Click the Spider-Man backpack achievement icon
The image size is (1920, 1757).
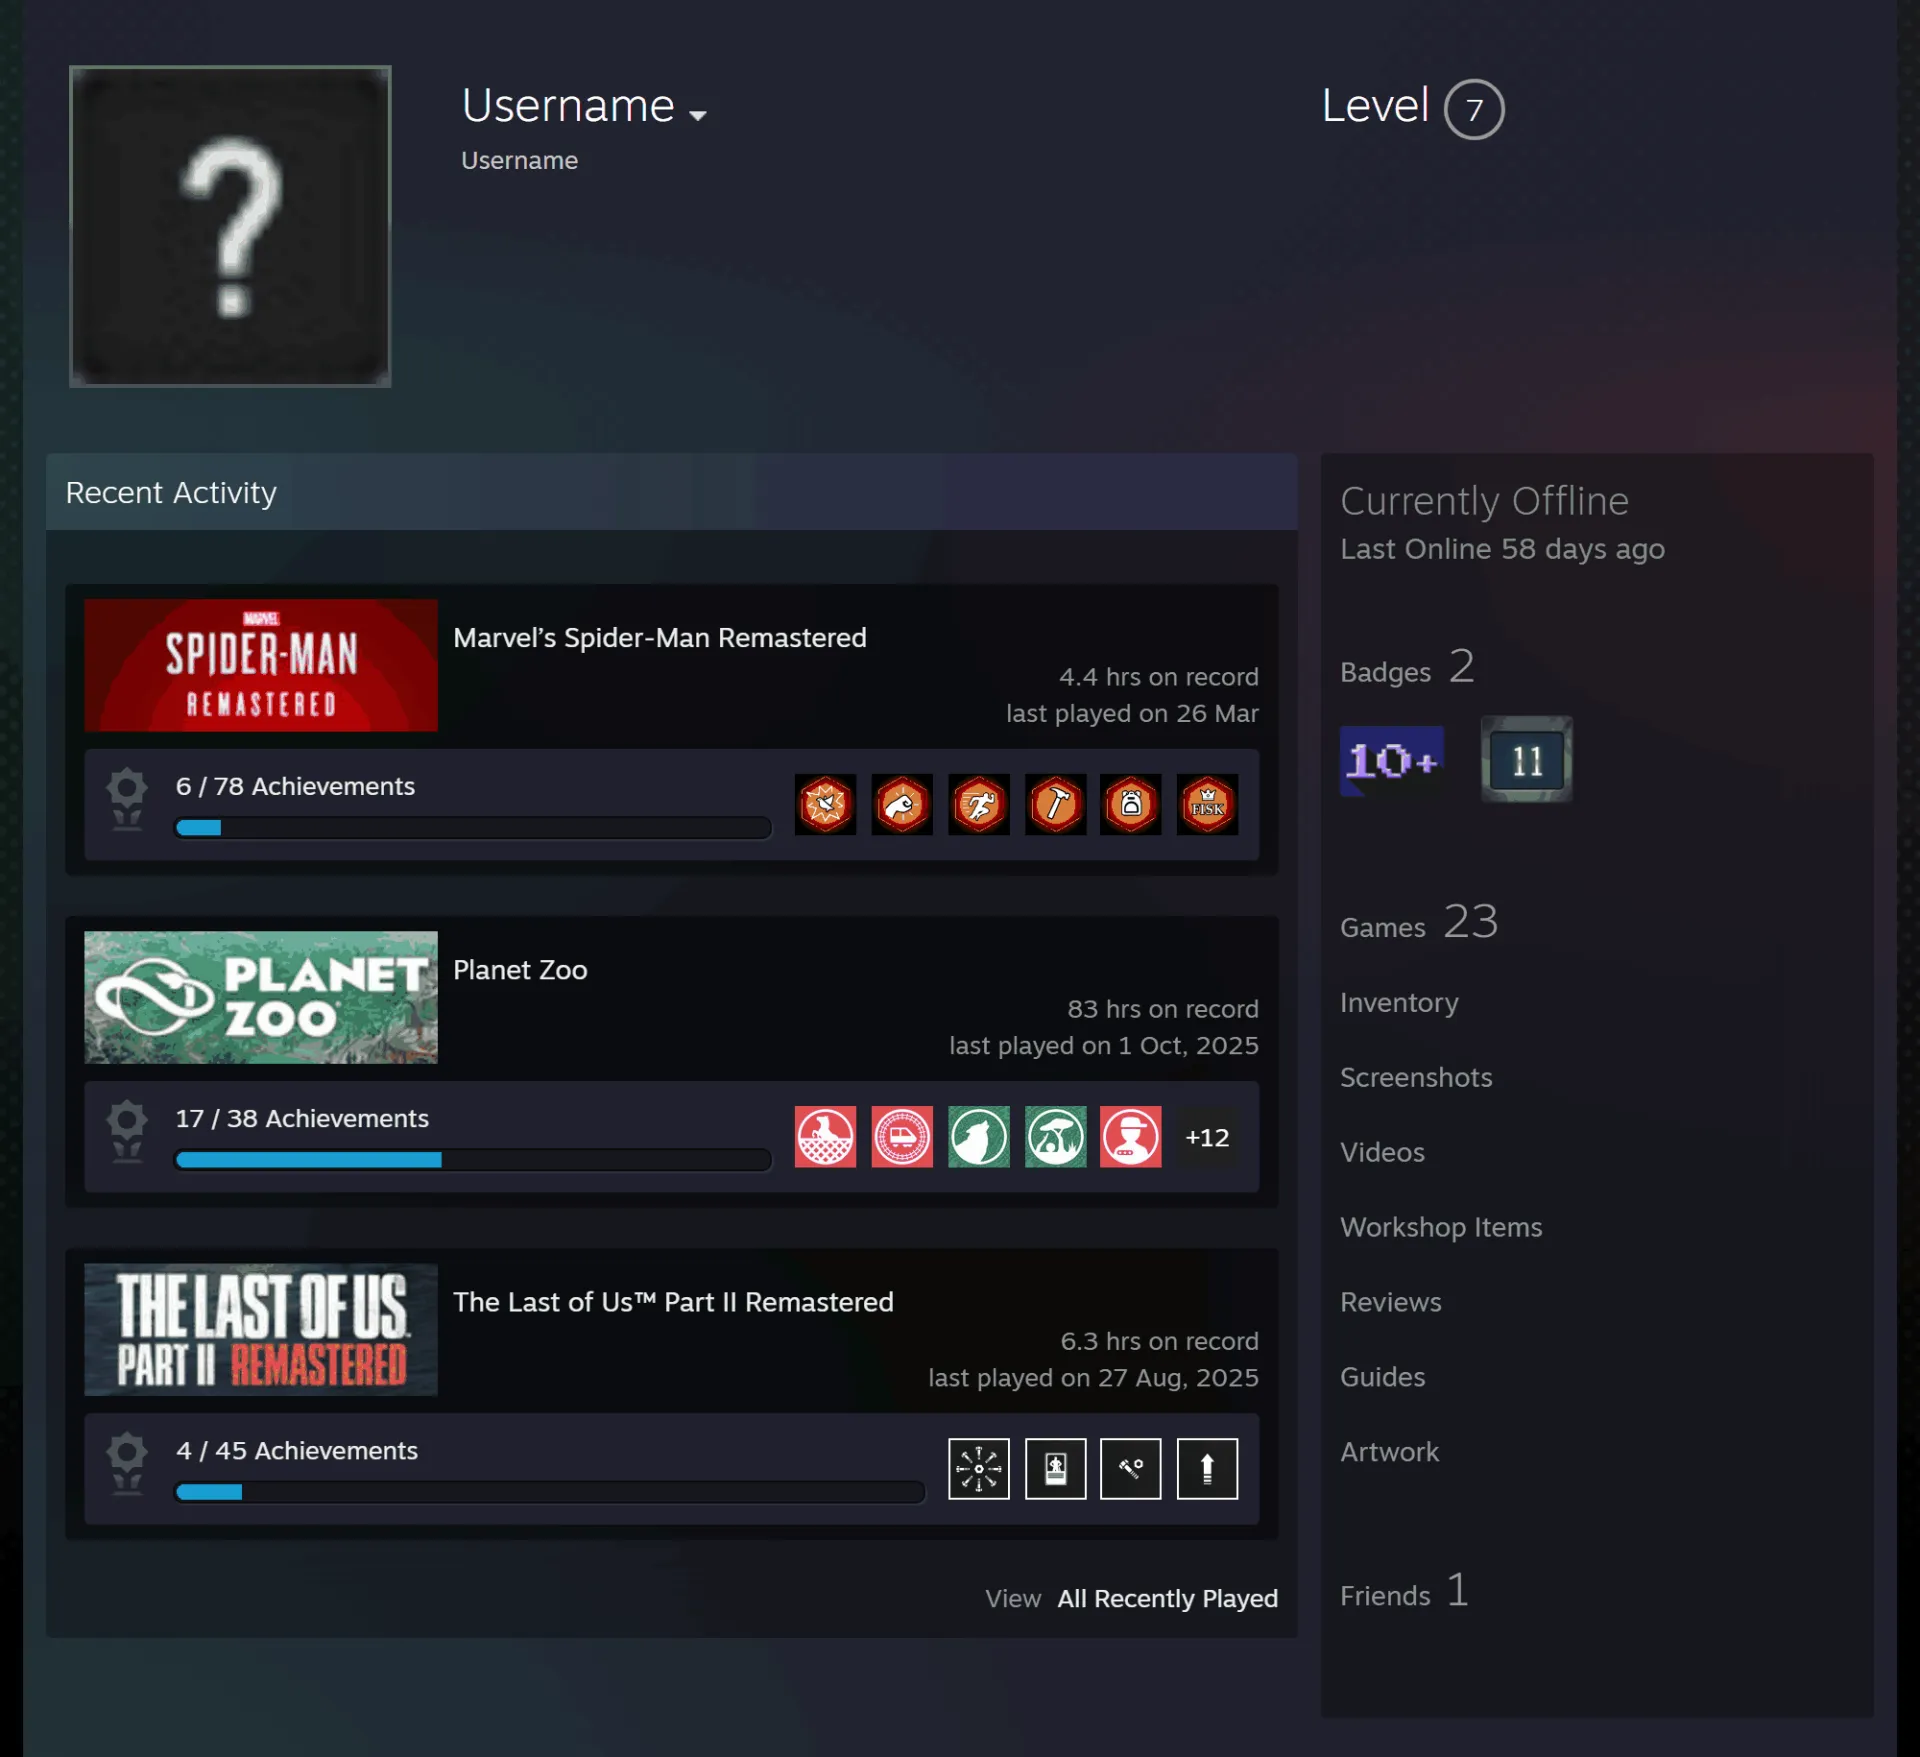(x=1131, y=804)
